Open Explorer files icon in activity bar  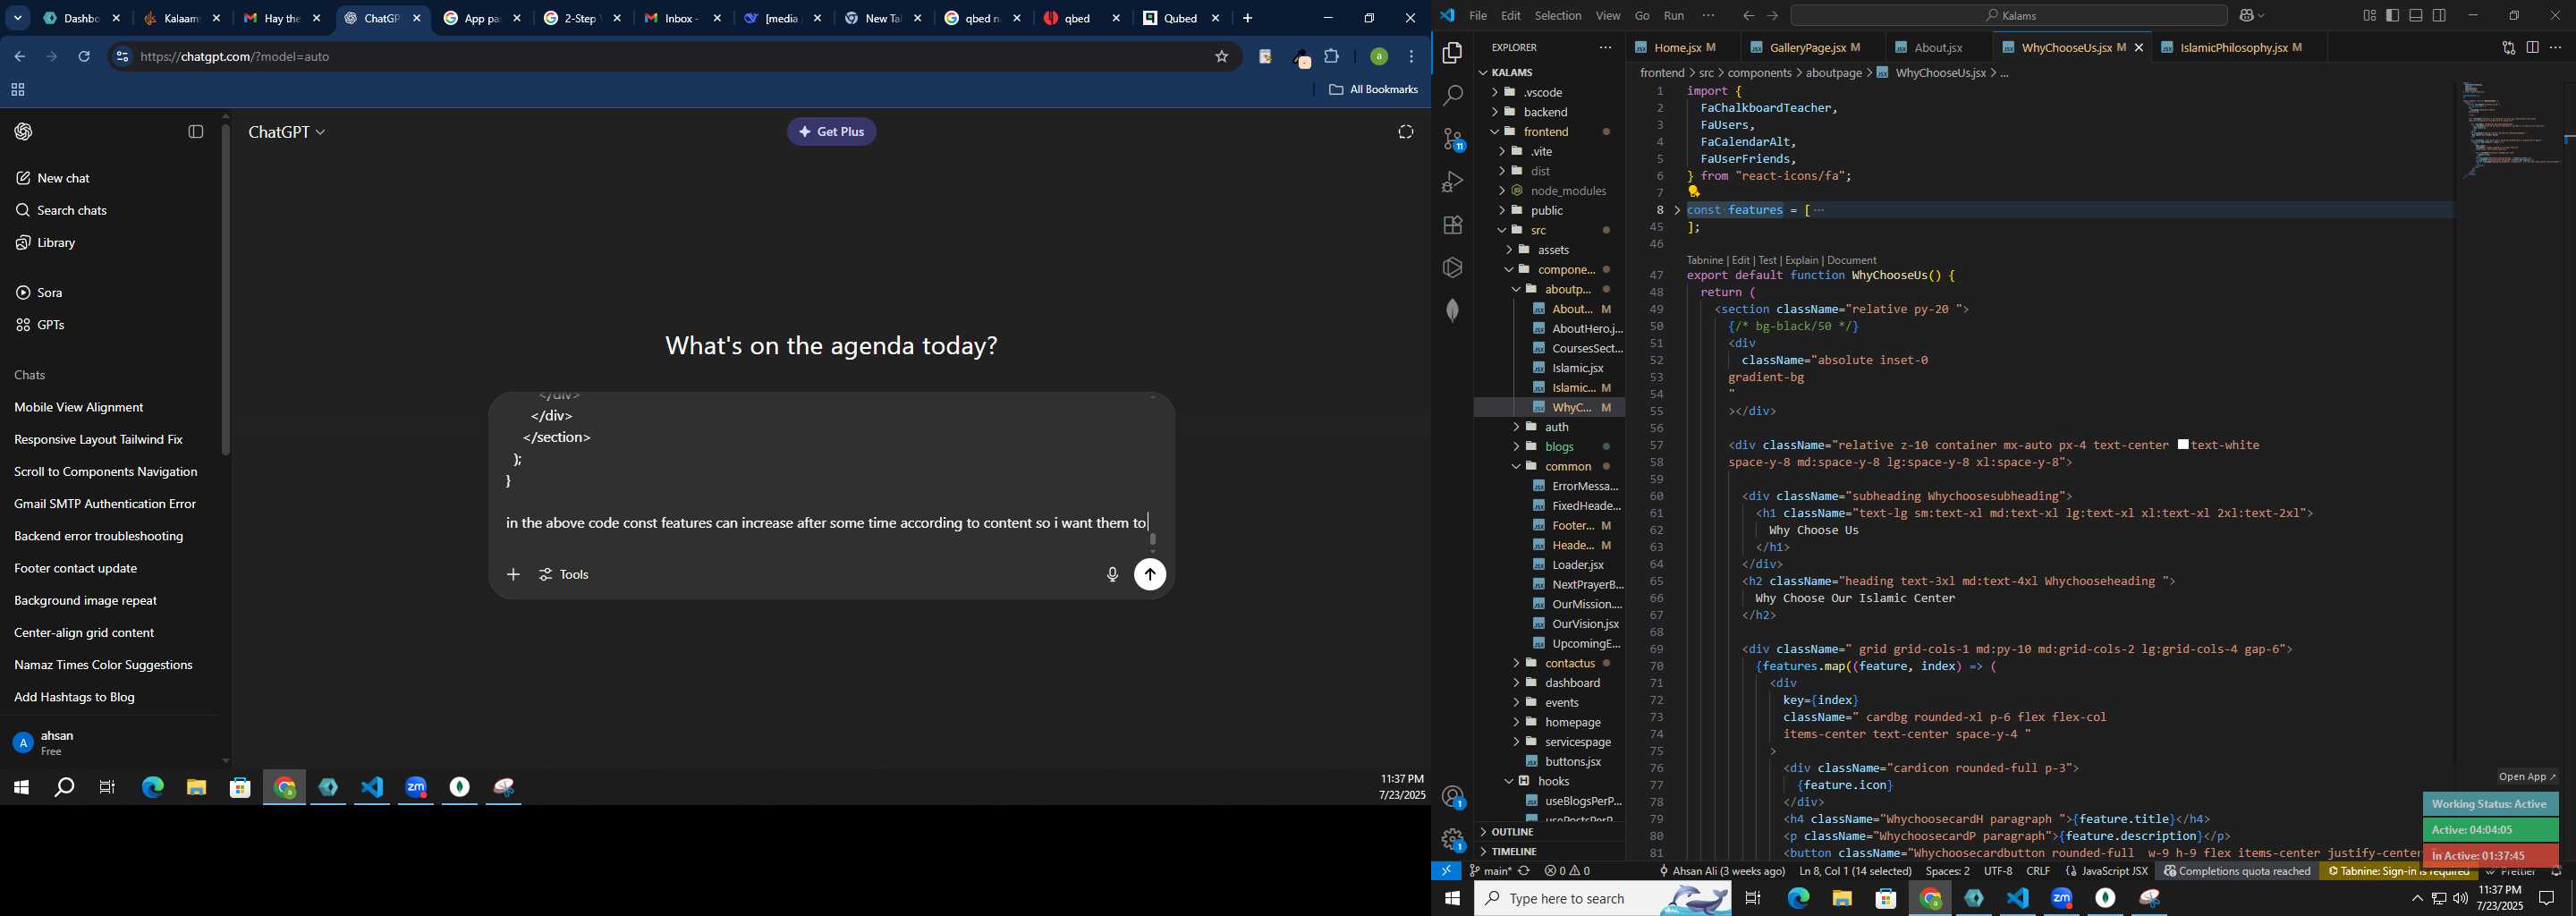pyautogui.click(x=1453, y=53)
